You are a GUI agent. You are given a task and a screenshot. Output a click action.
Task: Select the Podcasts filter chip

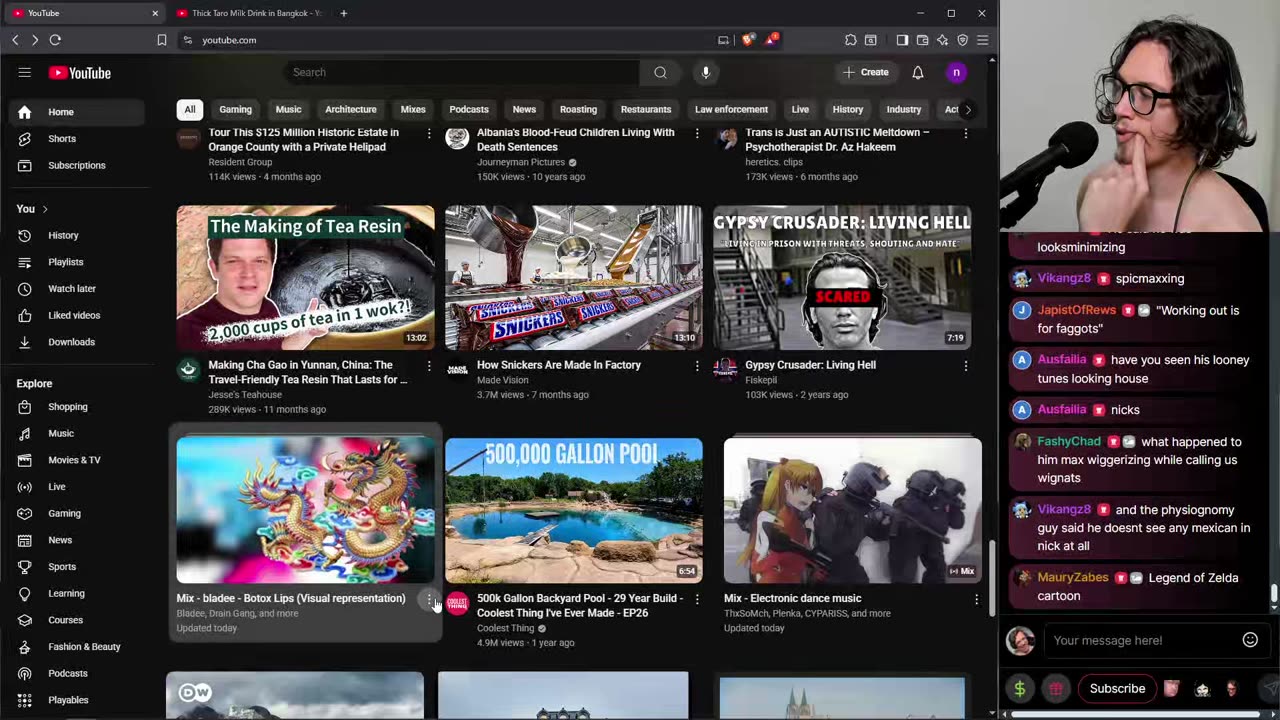pos(469,109)
